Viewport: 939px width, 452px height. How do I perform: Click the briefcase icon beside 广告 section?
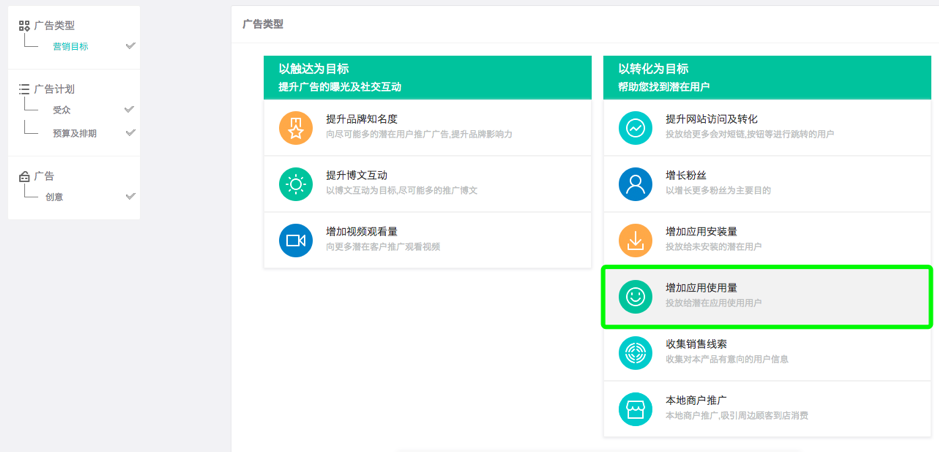click(x=25, y=177)
